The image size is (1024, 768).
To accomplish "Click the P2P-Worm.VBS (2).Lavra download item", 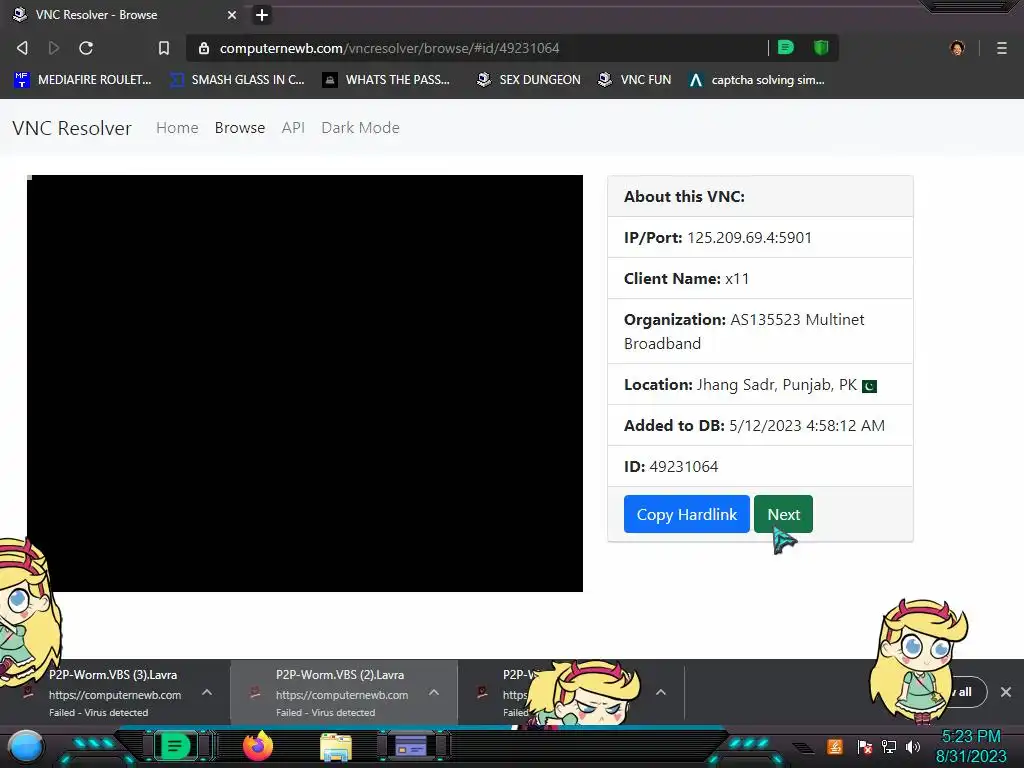I will [344, 692].
